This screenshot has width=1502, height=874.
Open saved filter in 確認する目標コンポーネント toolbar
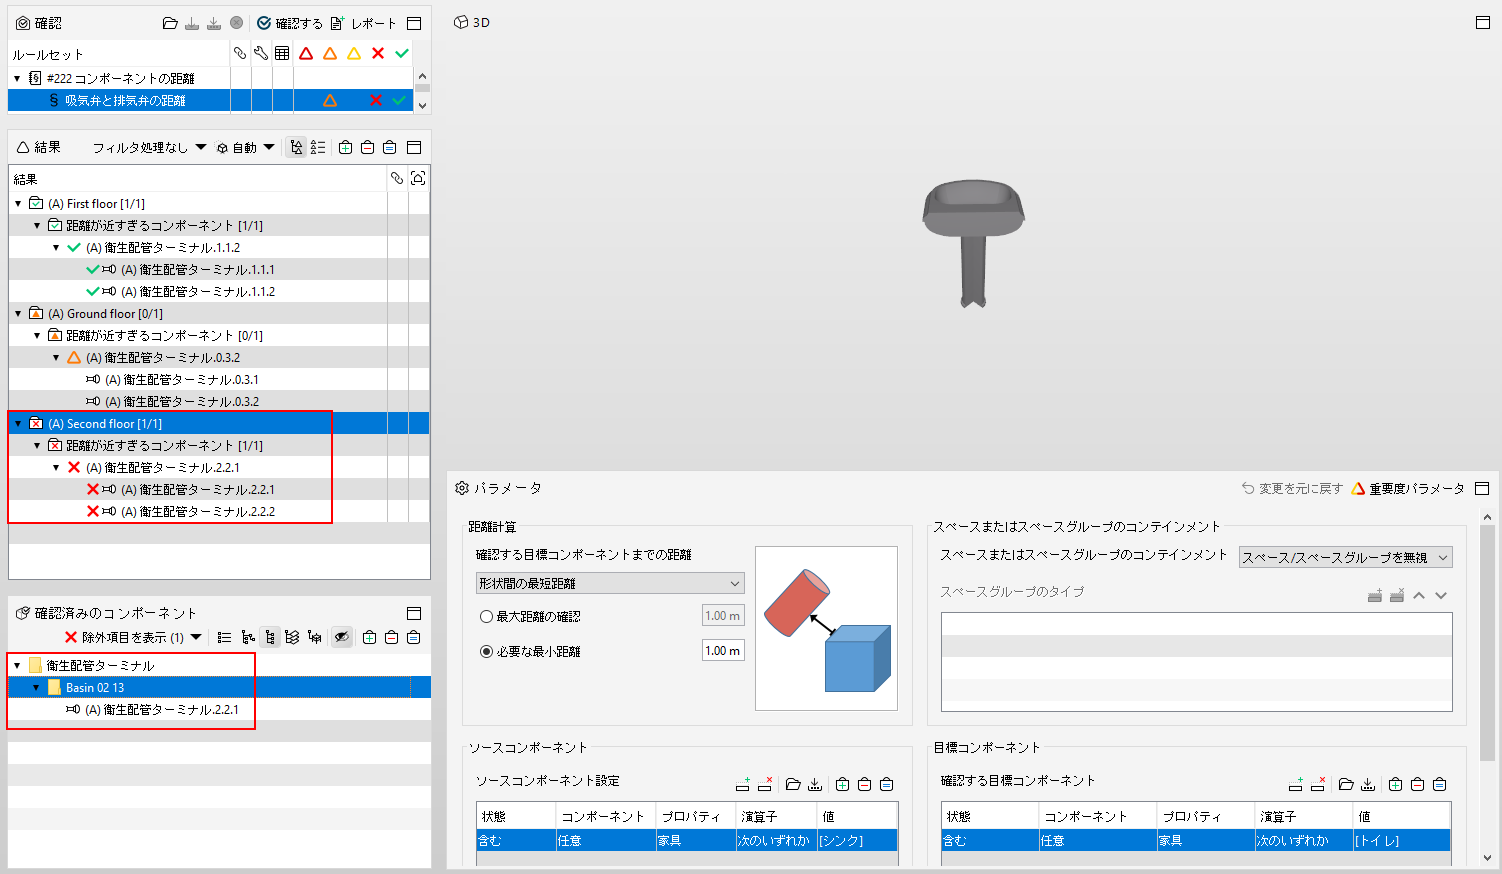pos(1346,784)
